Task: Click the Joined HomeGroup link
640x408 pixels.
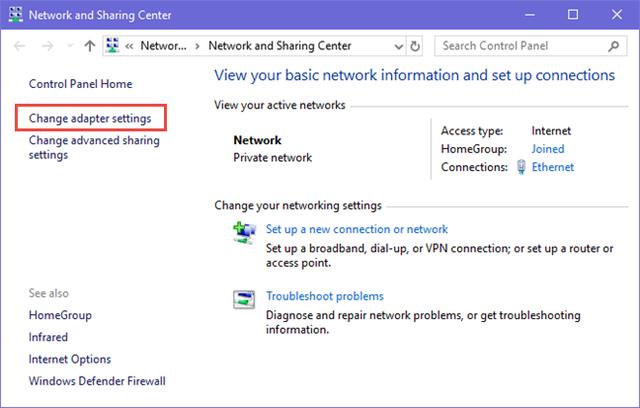Action: pyautogui.click(x=547, y=148)
